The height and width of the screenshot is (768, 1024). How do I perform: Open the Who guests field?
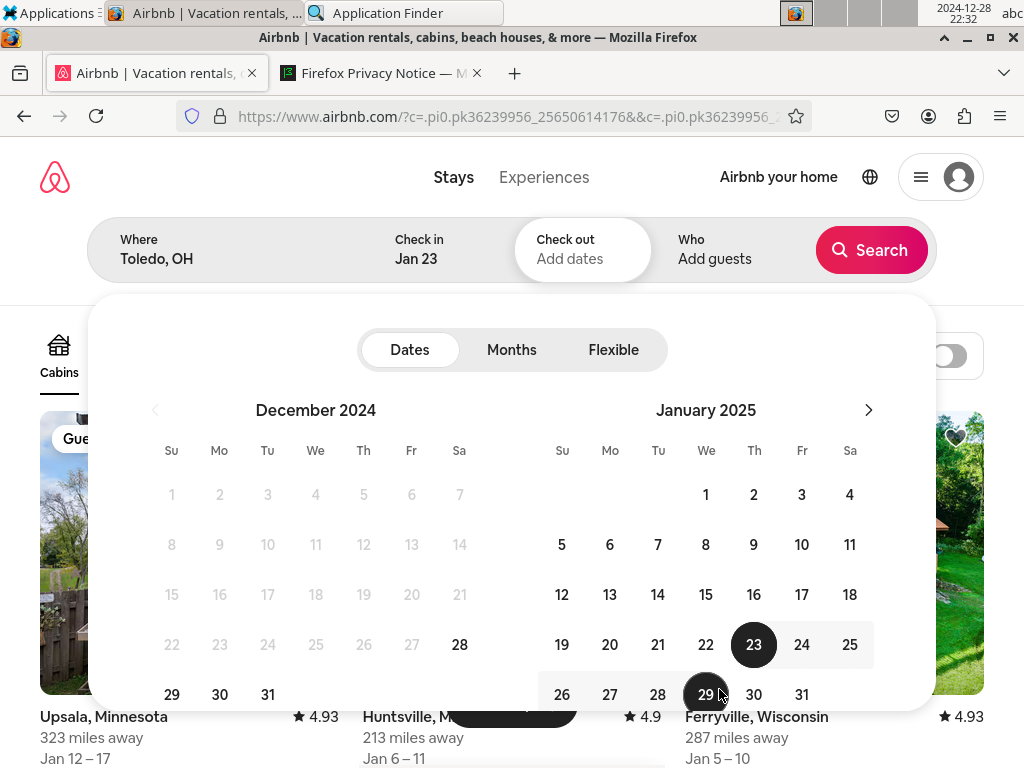click(x=731, y=250)
